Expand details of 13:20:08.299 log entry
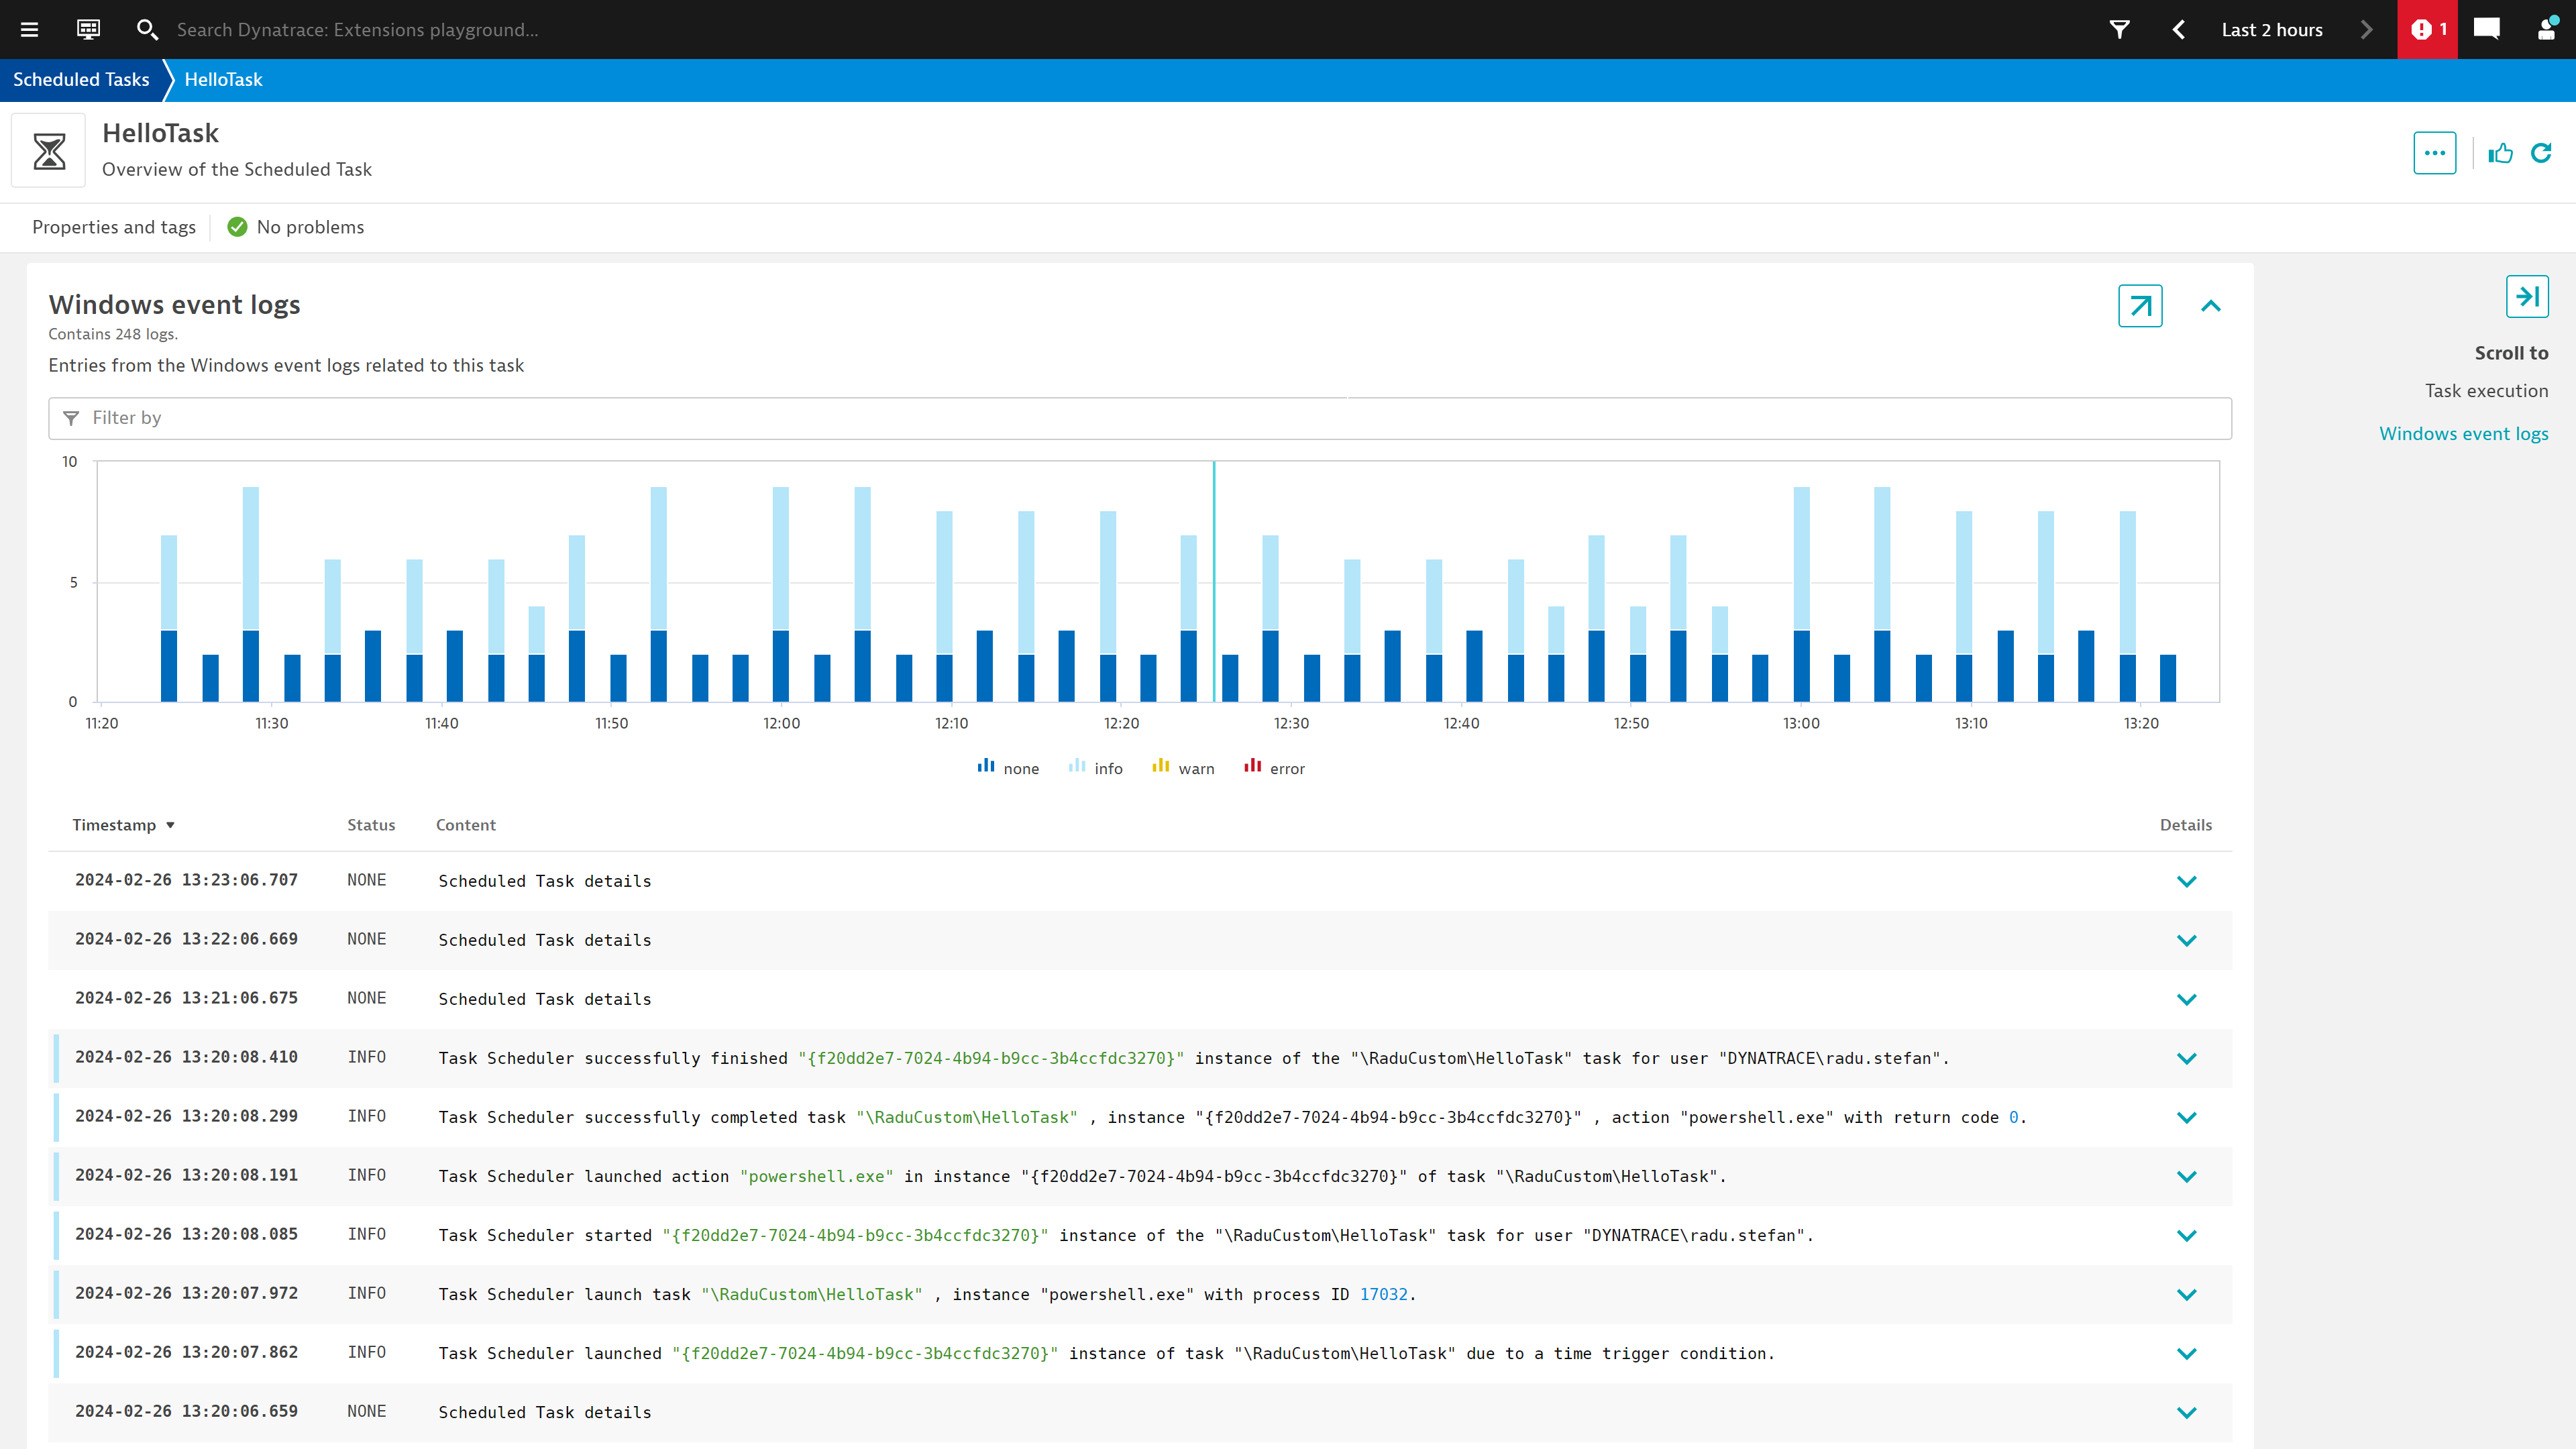 point(2187,1117)
